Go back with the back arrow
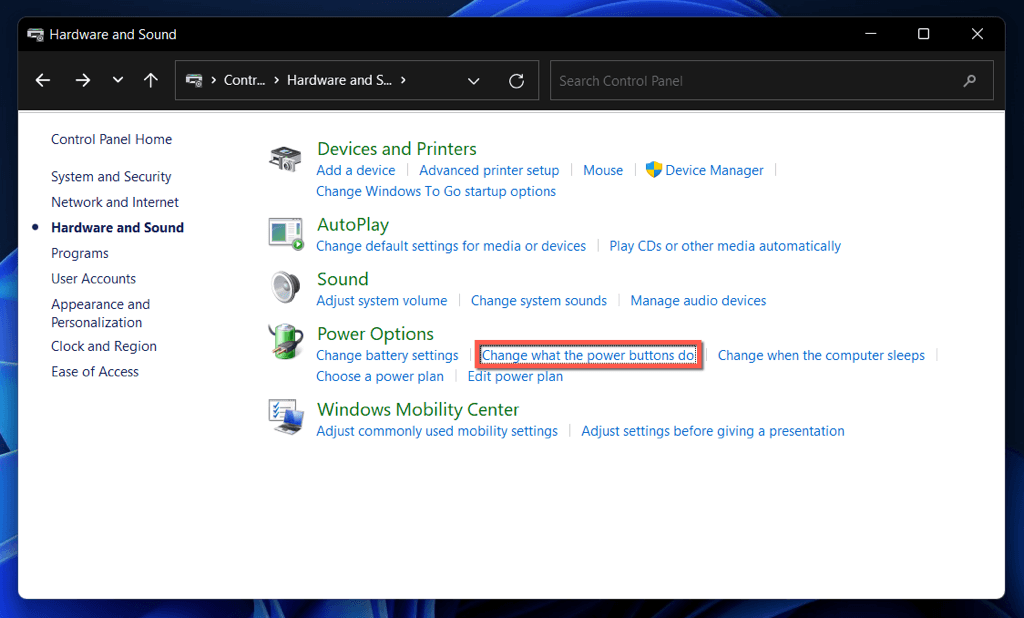1024x618 pixels. click(42, 81)
